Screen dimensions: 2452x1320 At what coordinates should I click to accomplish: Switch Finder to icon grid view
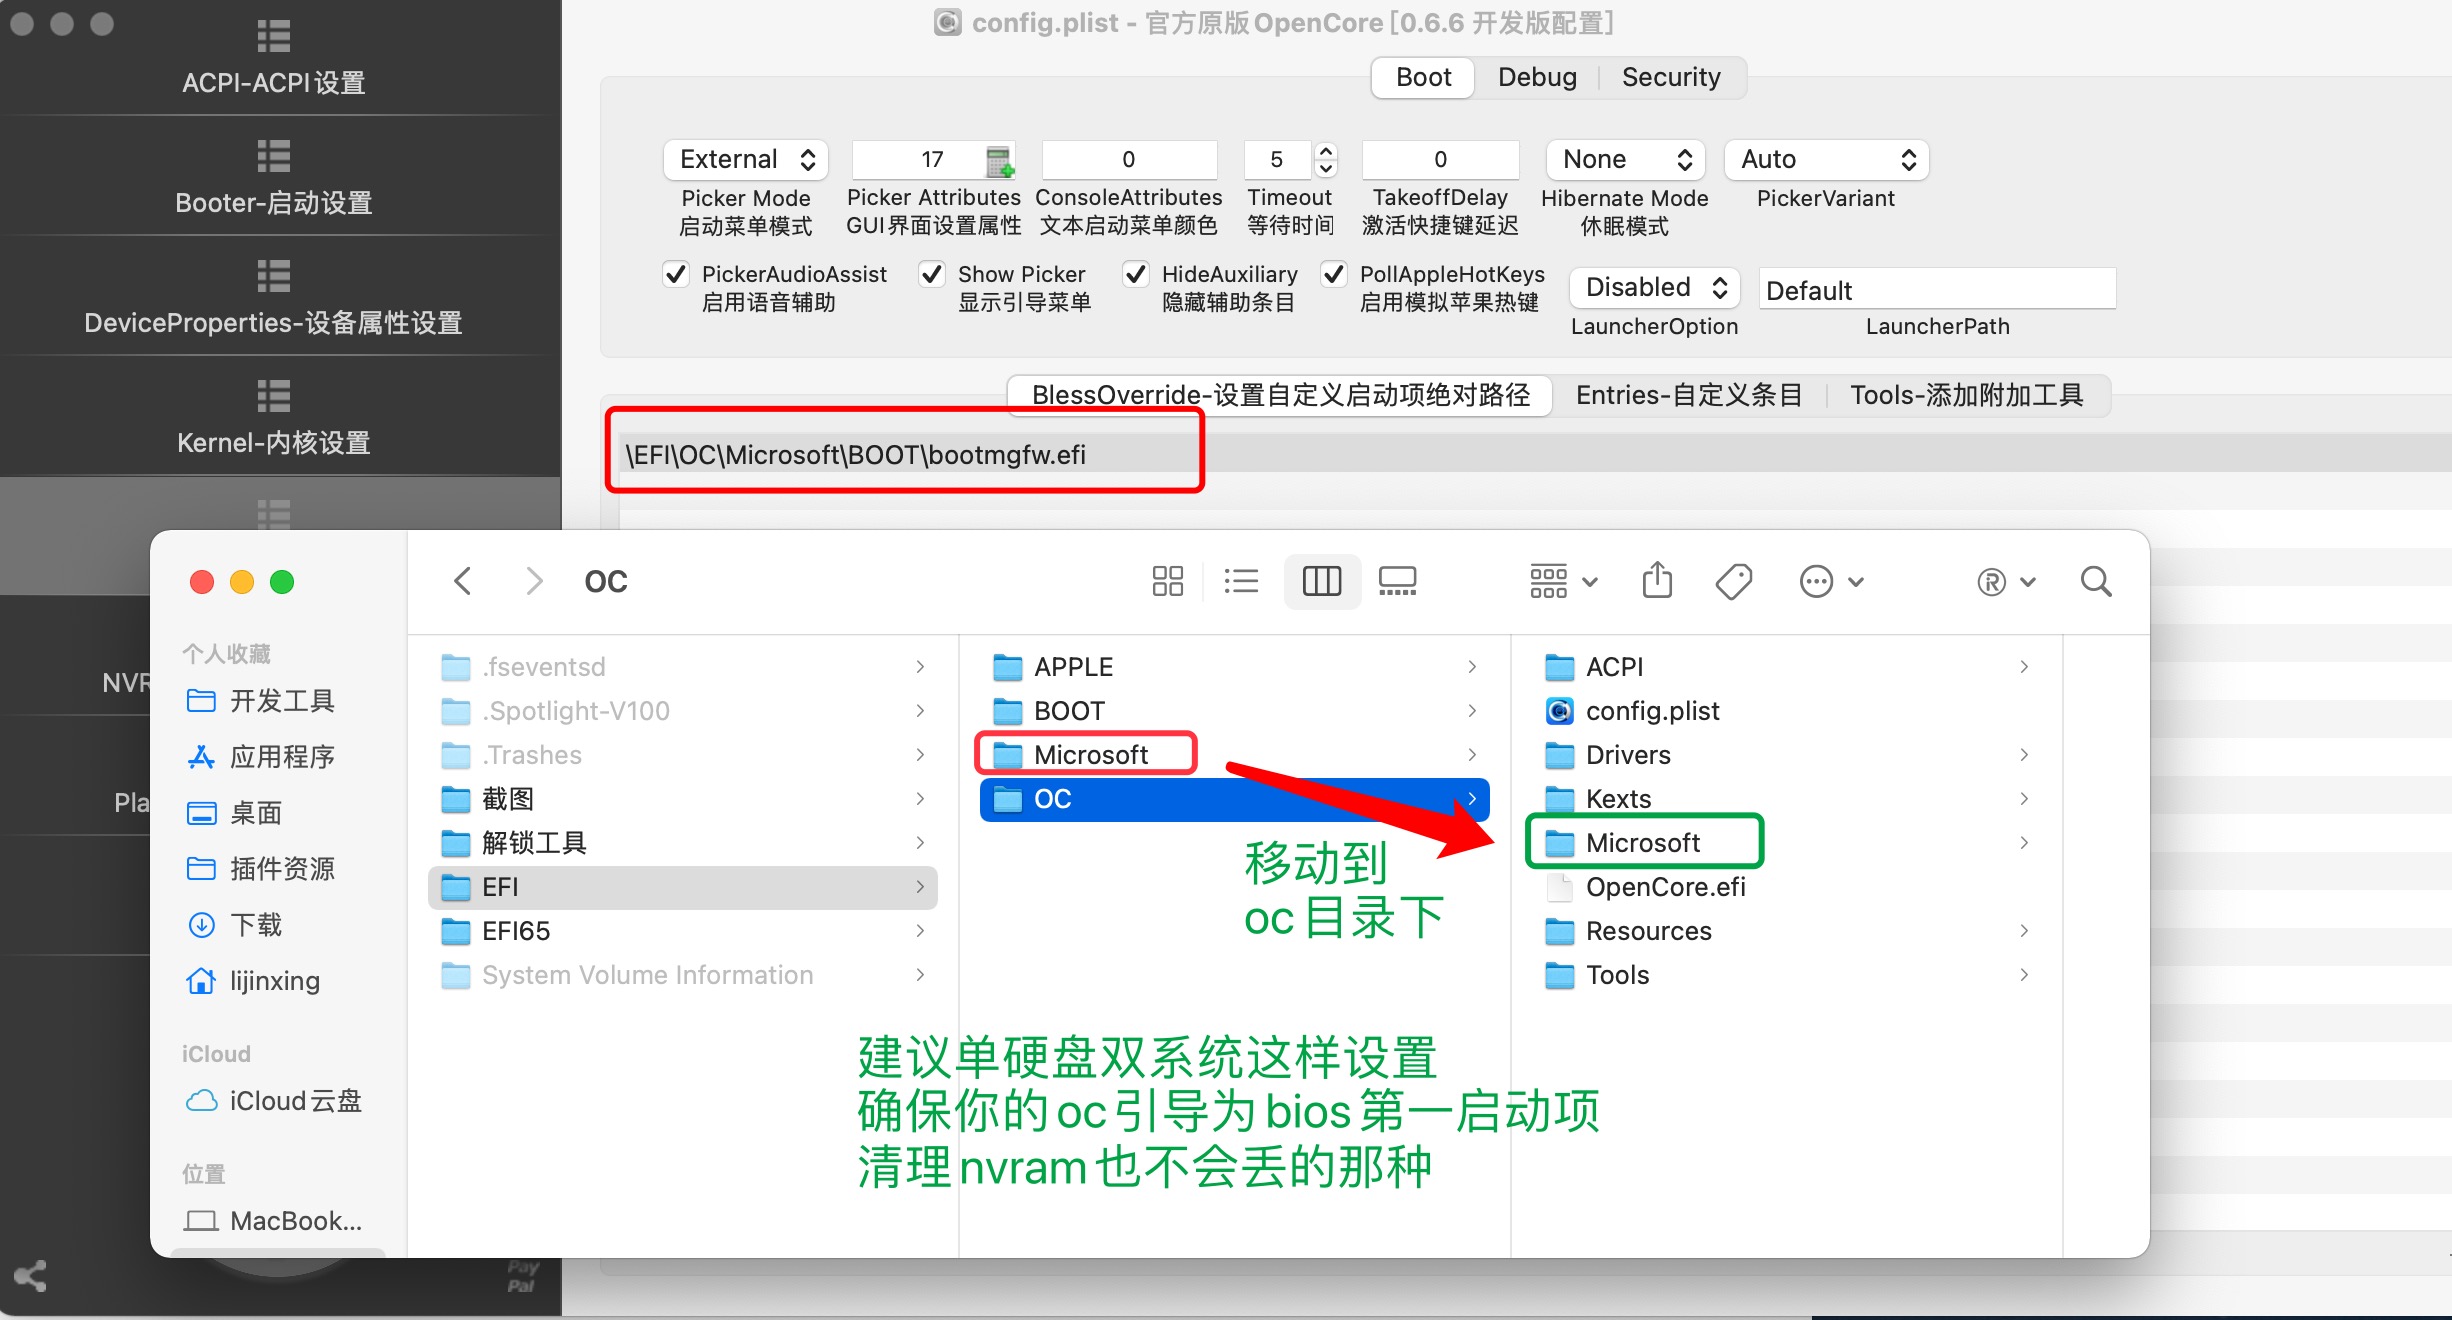click(x=1167, y=581)
